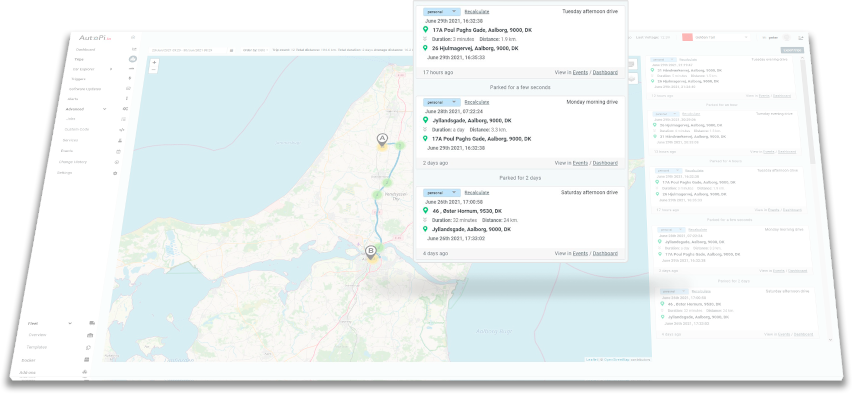Open the Trips cloud icon in sidebar

coord(132,59)
